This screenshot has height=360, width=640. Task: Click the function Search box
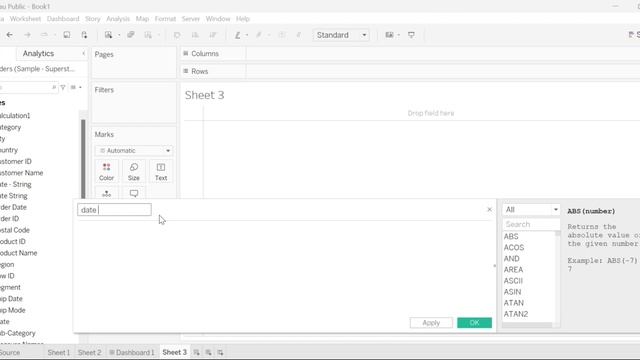[x=531, y=224]
